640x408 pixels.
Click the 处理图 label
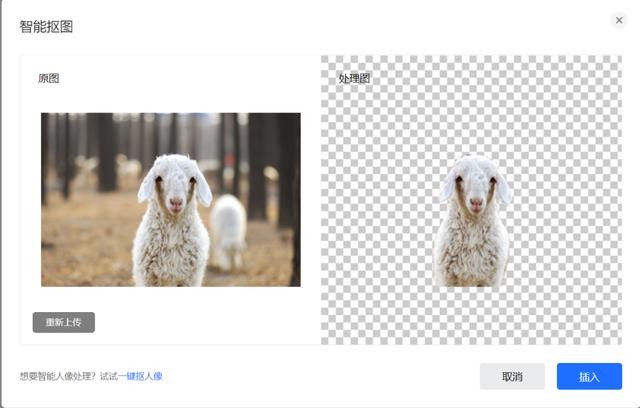click(354, 78)
